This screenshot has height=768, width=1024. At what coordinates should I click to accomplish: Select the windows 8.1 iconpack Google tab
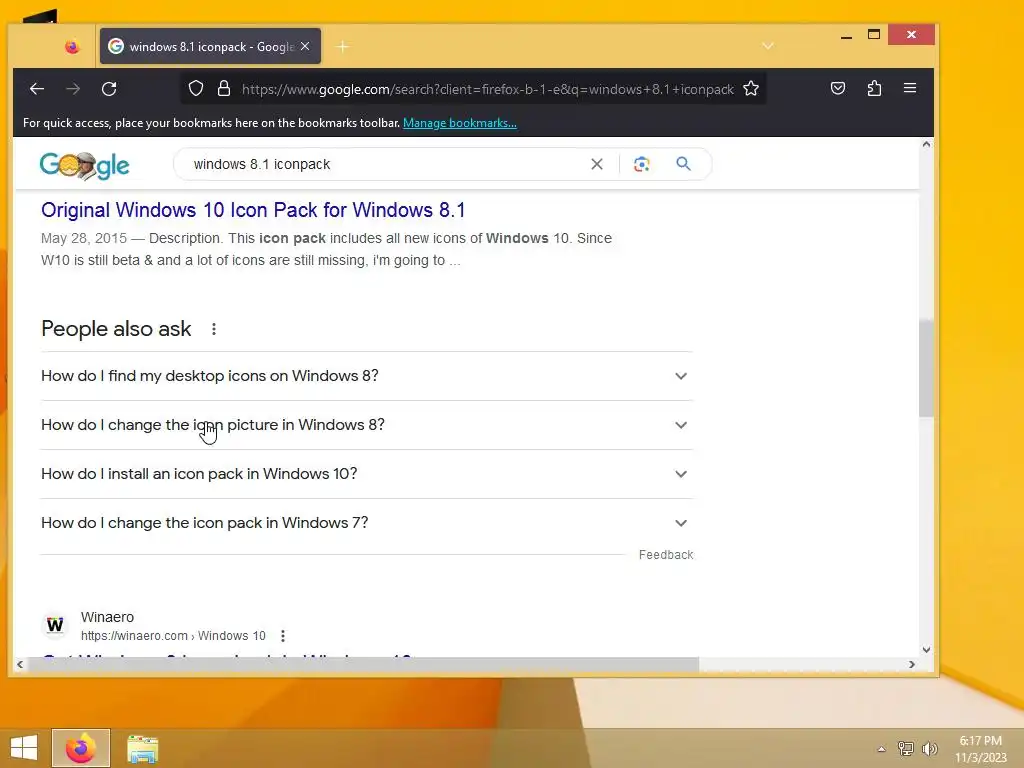(210, 46)
